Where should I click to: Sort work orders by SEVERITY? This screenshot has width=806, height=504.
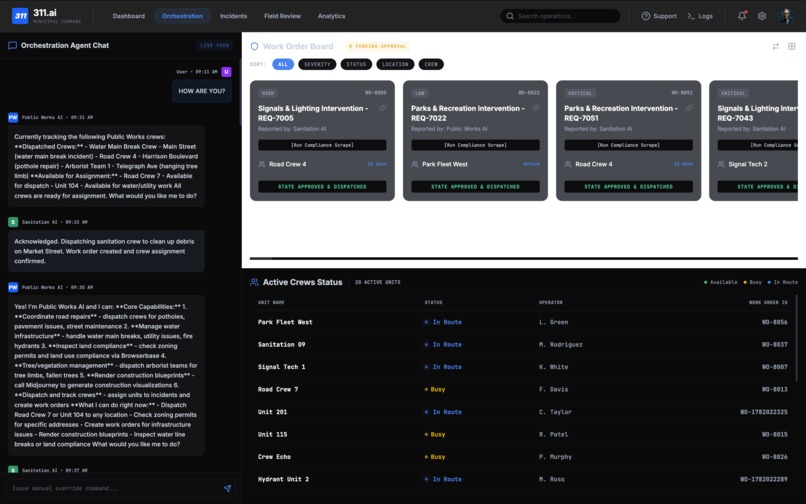tap(317, 64)
